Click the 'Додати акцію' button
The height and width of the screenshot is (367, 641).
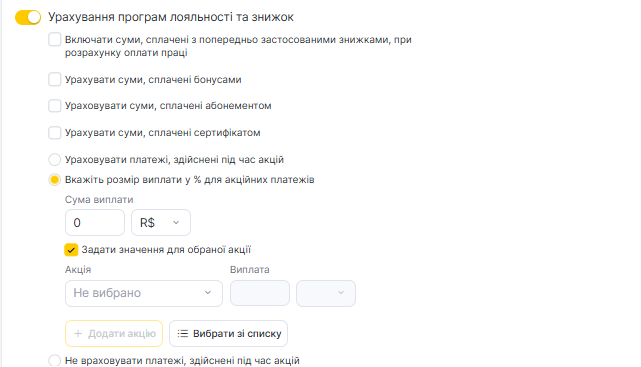pyautogui.click(x=114, y=333)
